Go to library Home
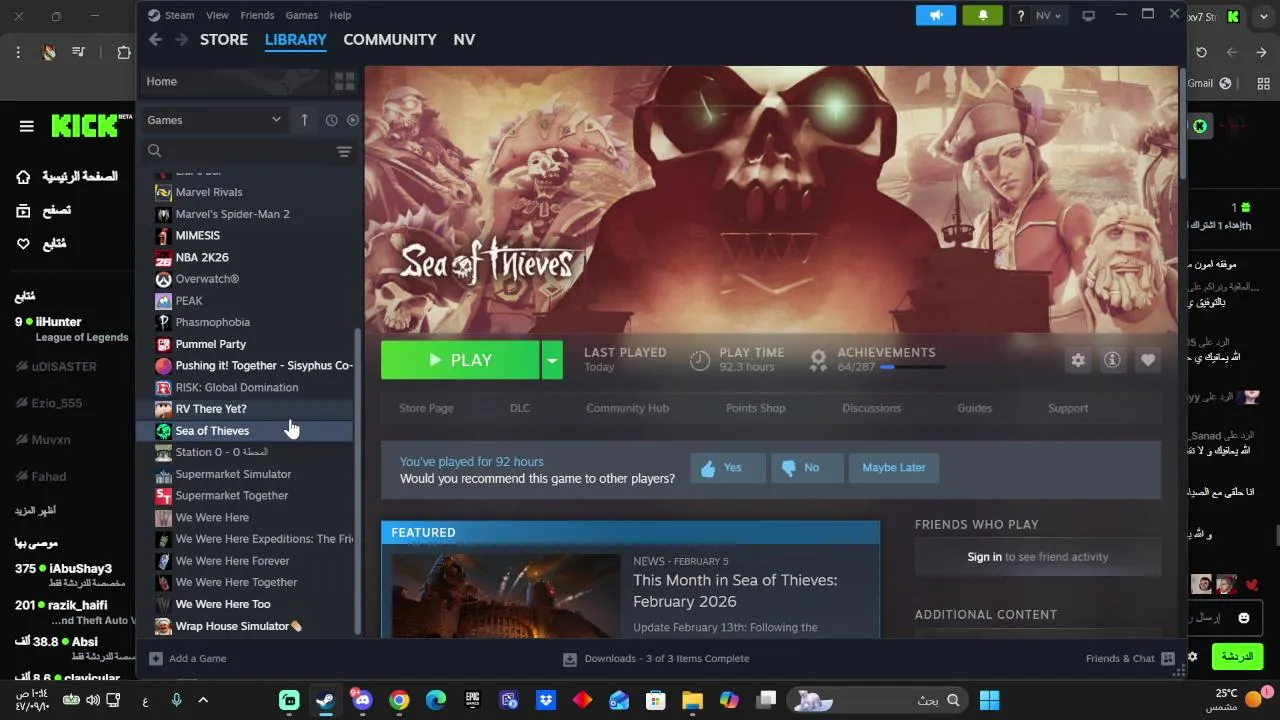Screen dimensions: 1280x720 [x=233, y=81]
